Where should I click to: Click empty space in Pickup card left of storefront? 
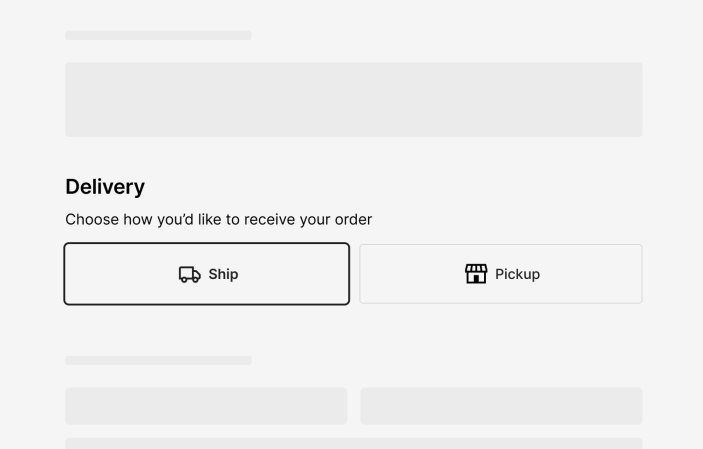(412, 274)
